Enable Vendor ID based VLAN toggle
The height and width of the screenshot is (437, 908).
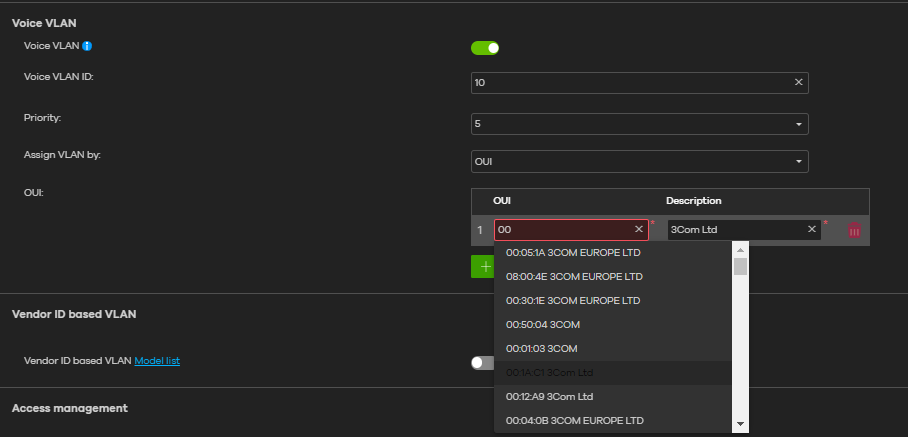click(x=482, y=362)
